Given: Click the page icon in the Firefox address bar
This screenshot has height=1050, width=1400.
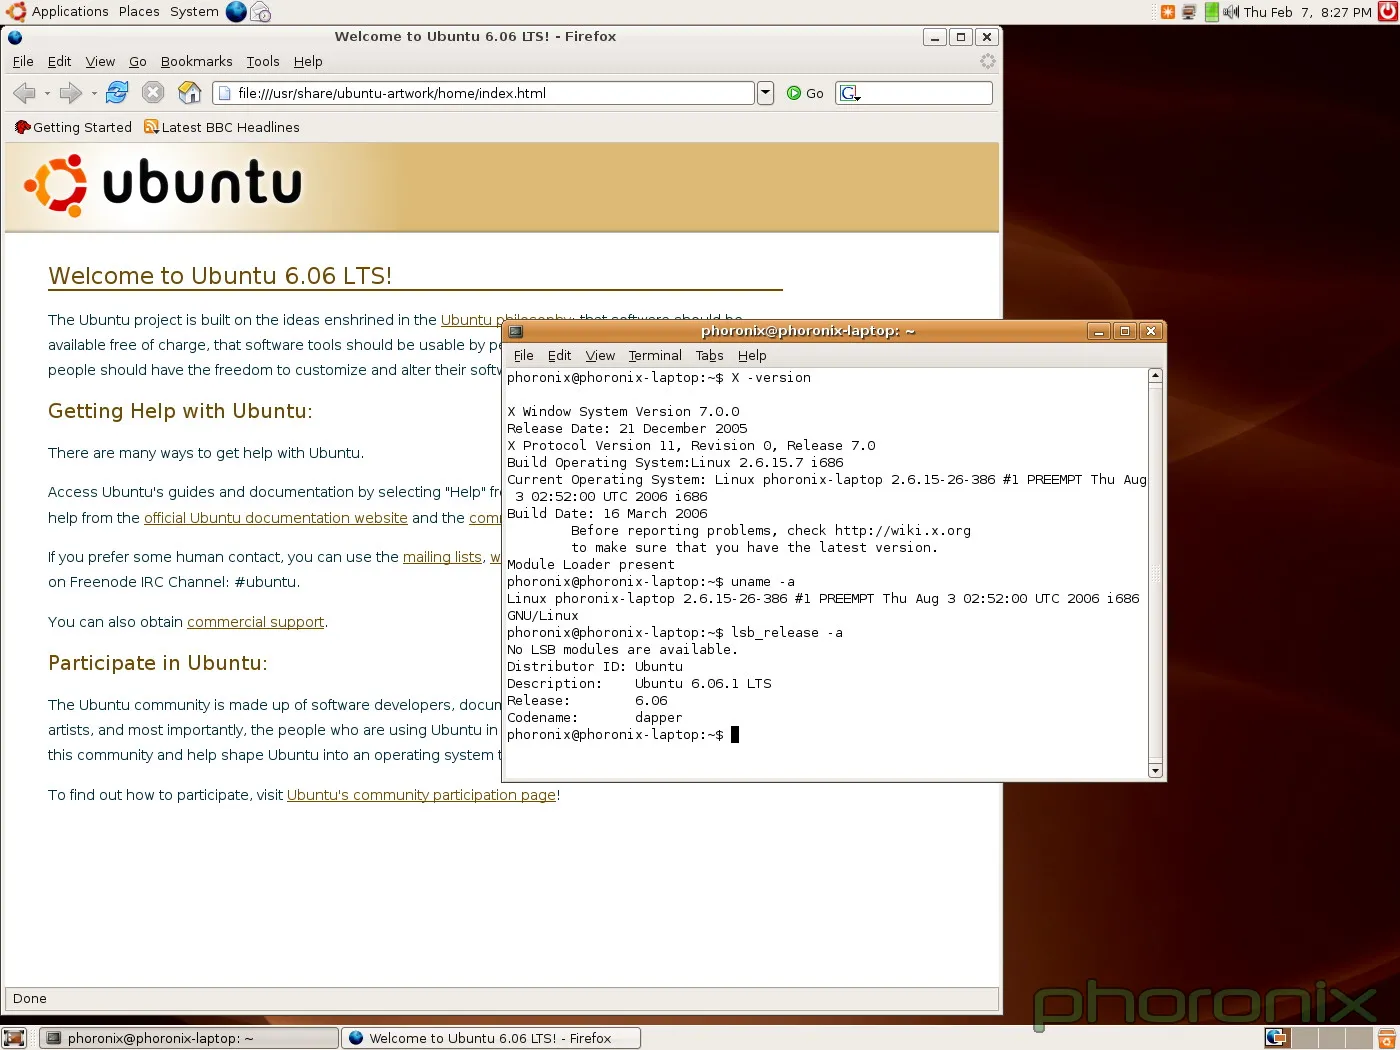Looking at the screenshot, I should pos(224,93).
